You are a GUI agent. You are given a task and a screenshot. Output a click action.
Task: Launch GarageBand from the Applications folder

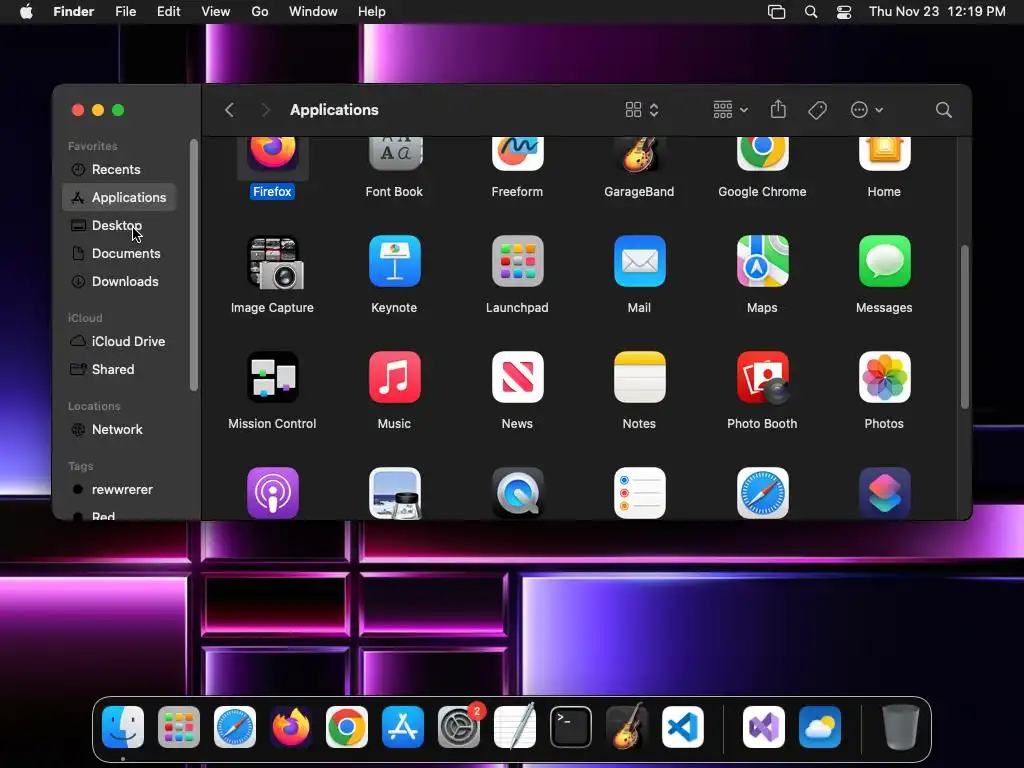tap(639, 154)
